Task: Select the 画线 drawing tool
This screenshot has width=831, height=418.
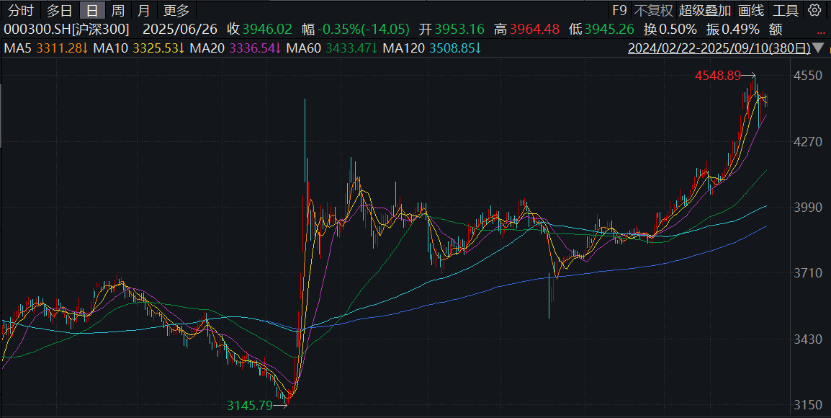Action: tap(750, 11)
